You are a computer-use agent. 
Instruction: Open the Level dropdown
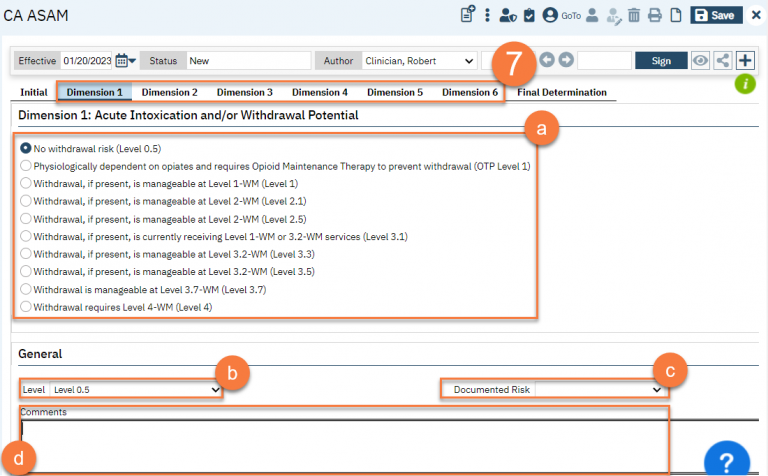click(135, 389)
